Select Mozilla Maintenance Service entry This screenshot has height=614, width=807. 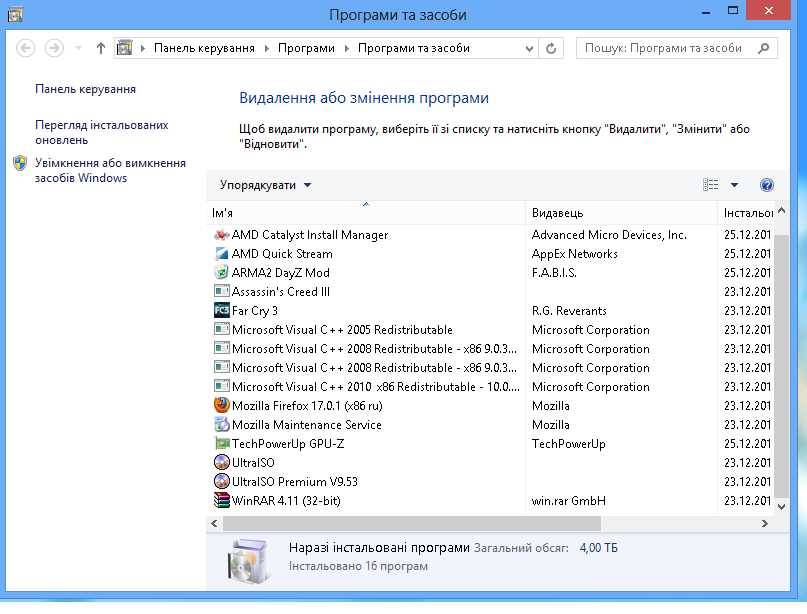[x=492, y=425]
